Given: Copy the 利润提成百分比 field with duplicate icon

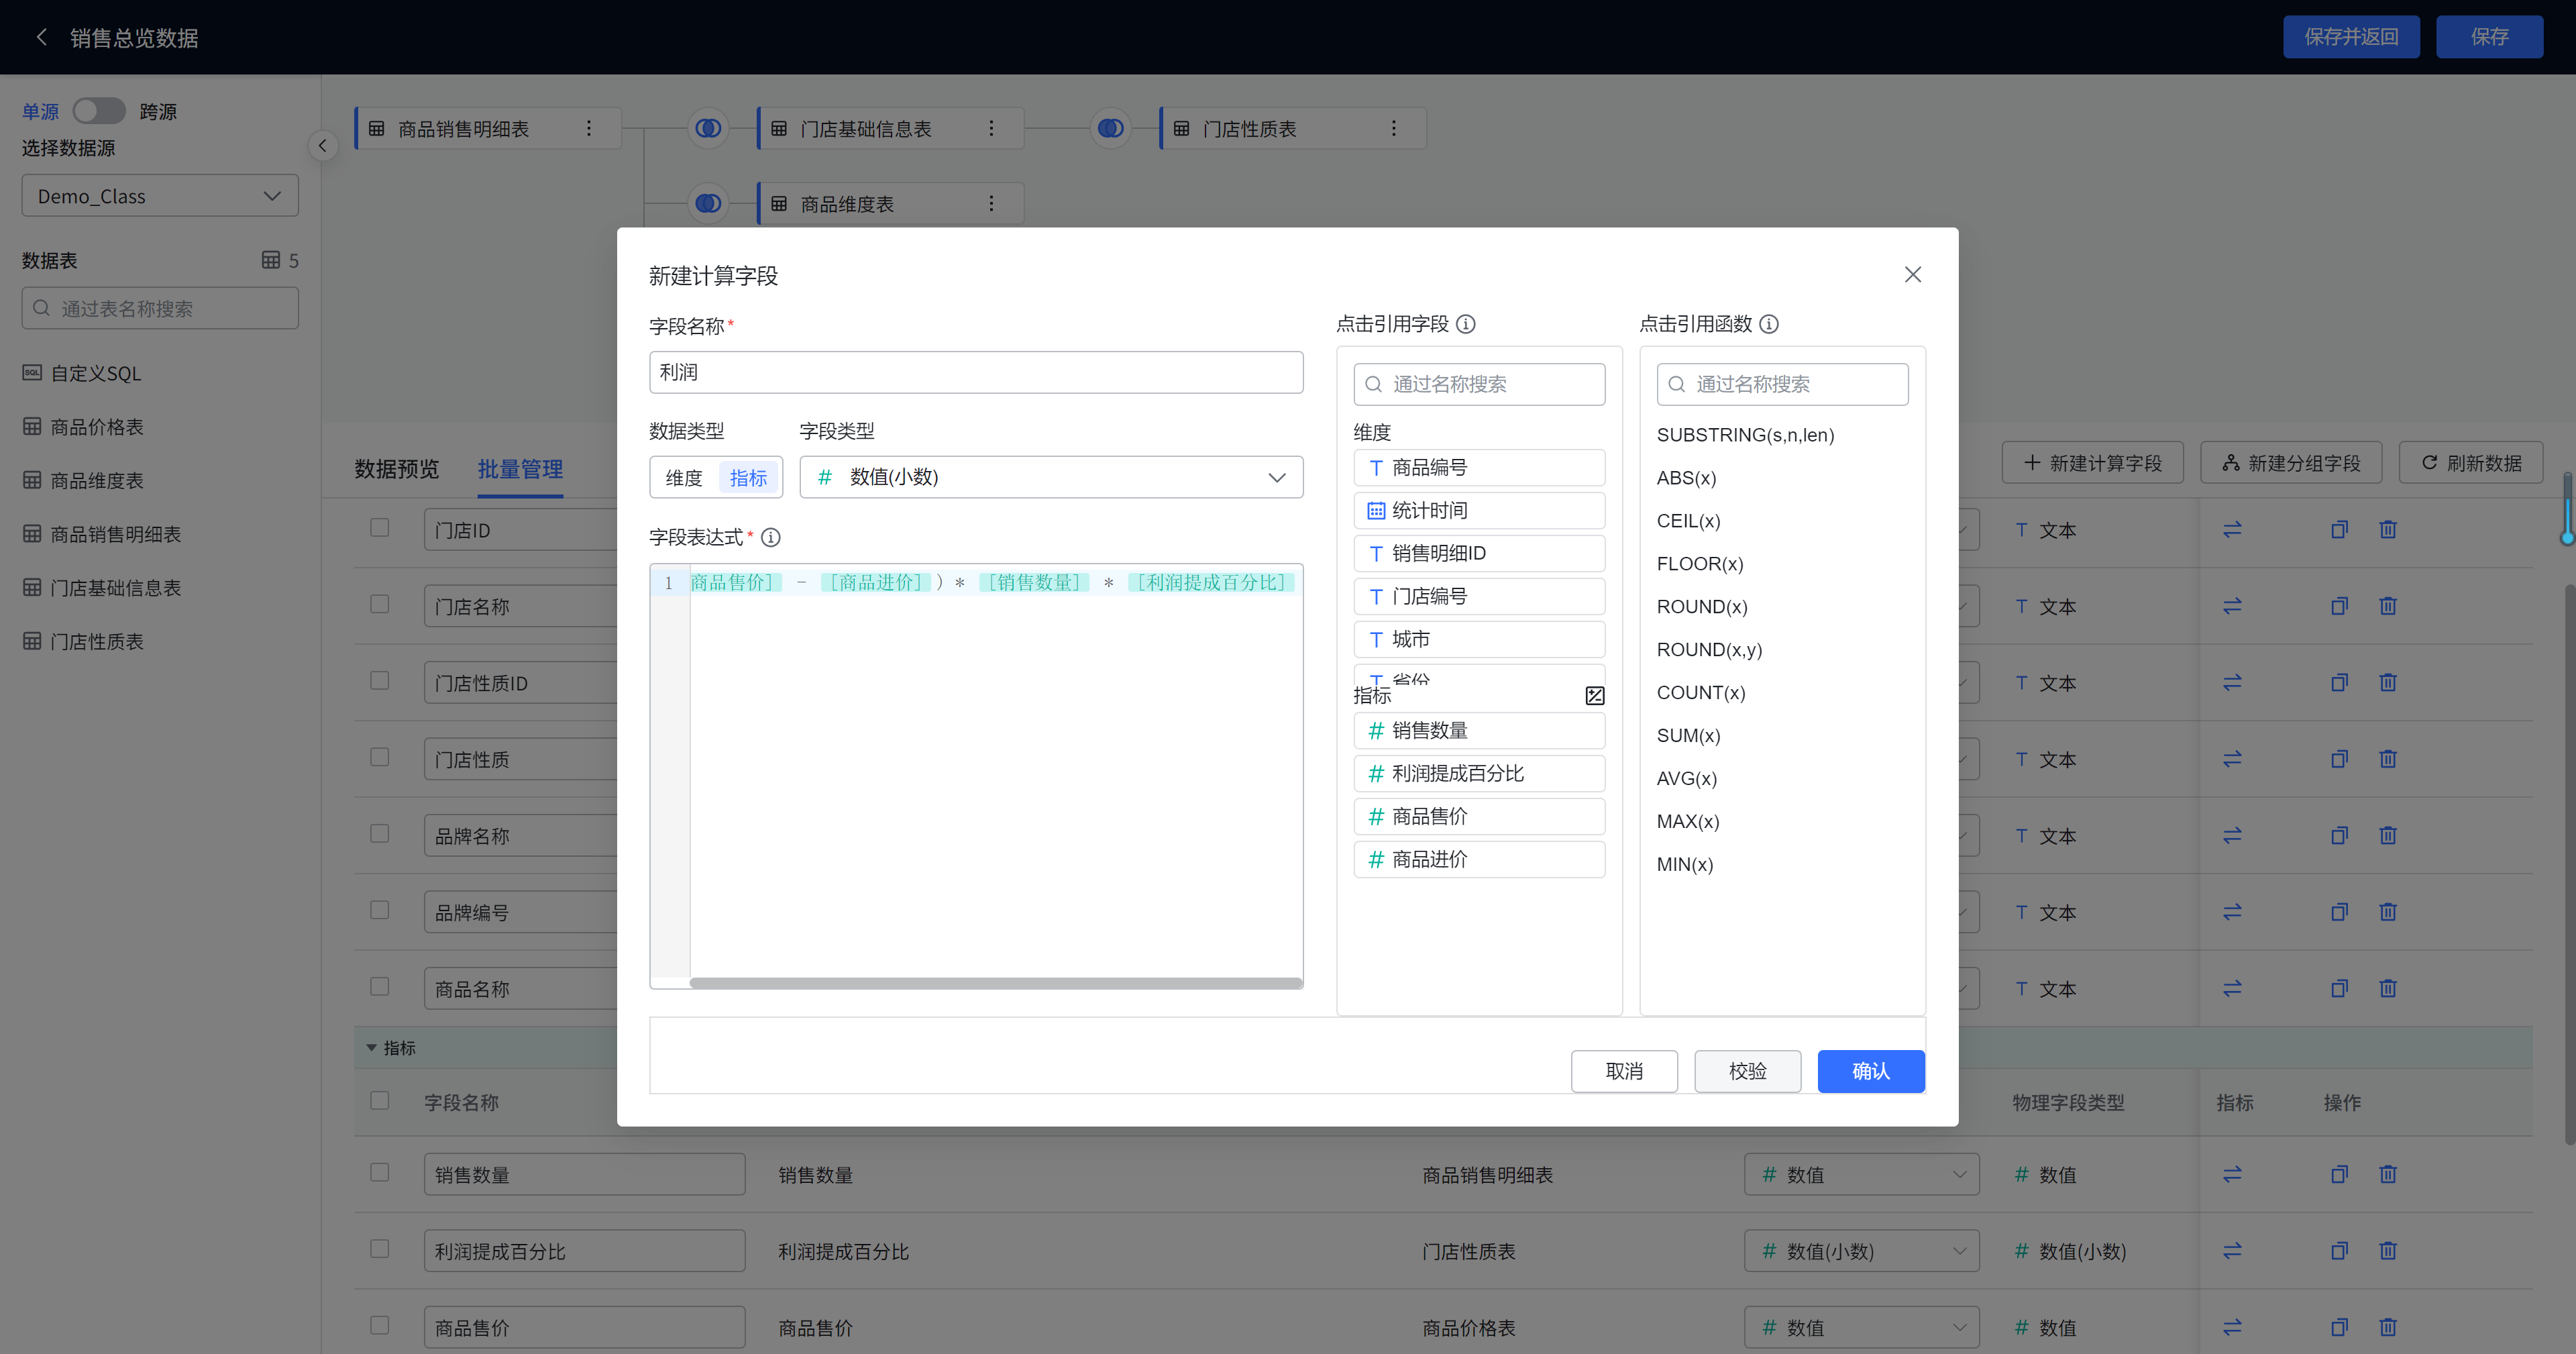Looking at the screenshot, I should click(x=2339, y=1250).
